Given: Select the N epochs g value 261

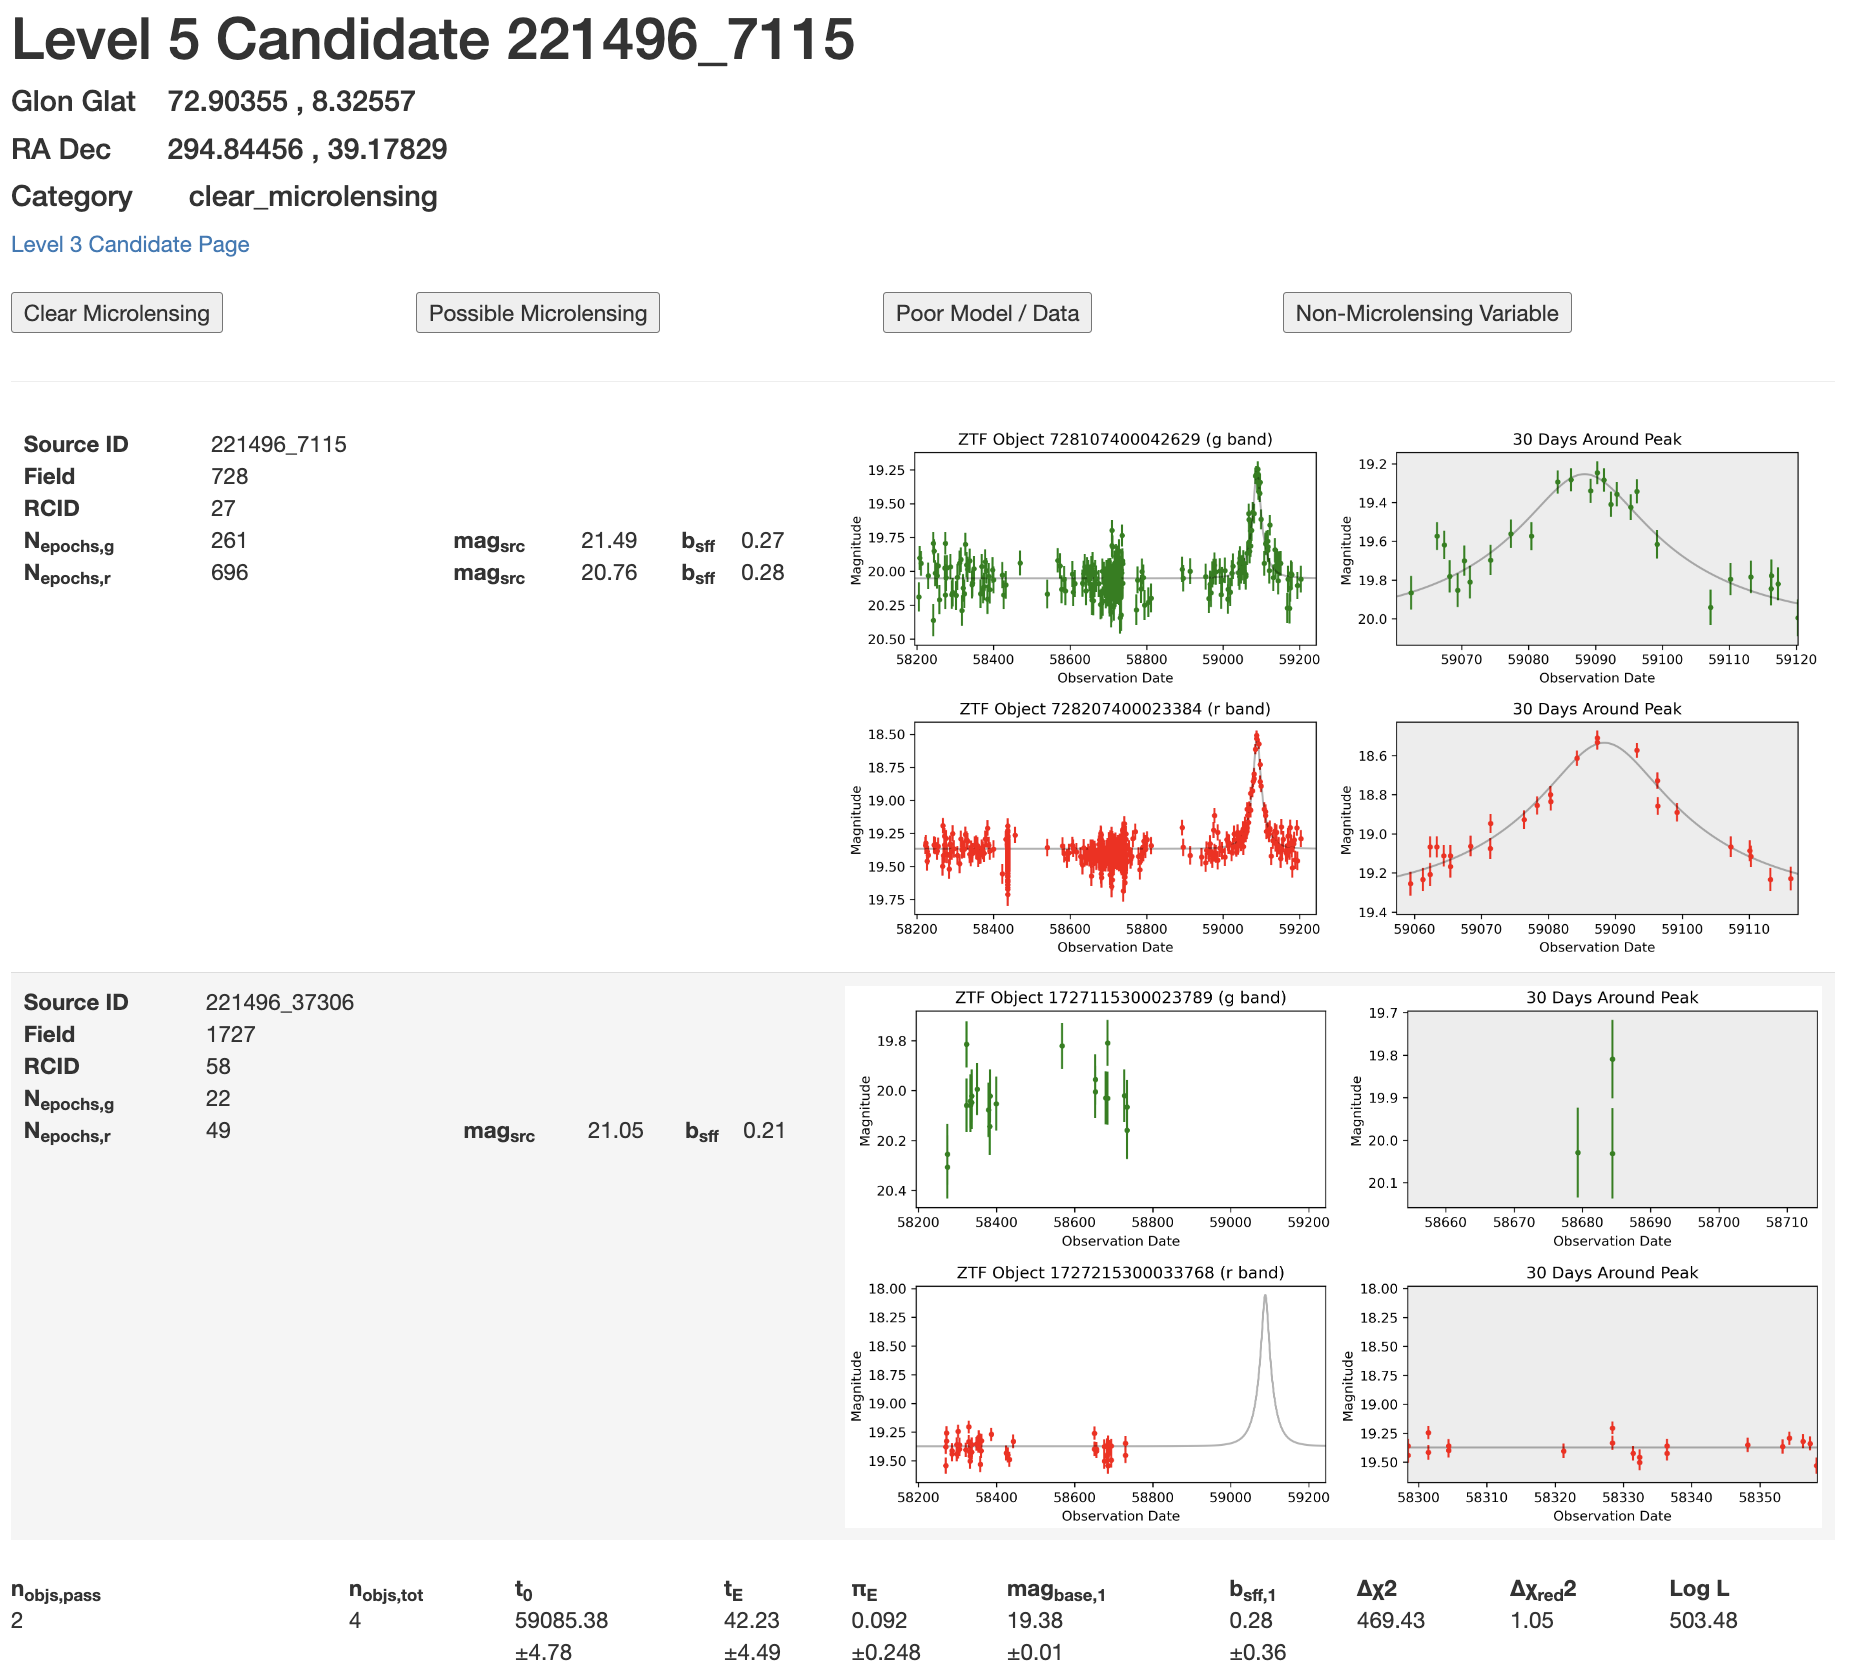Looking at the screenshot, I should 229,540.
